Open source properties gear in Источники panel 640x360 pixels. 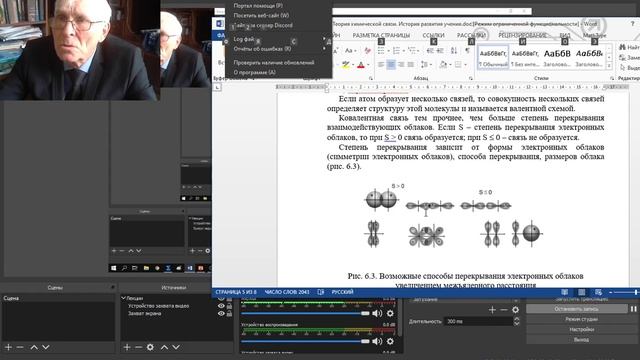tap(150, 347)
